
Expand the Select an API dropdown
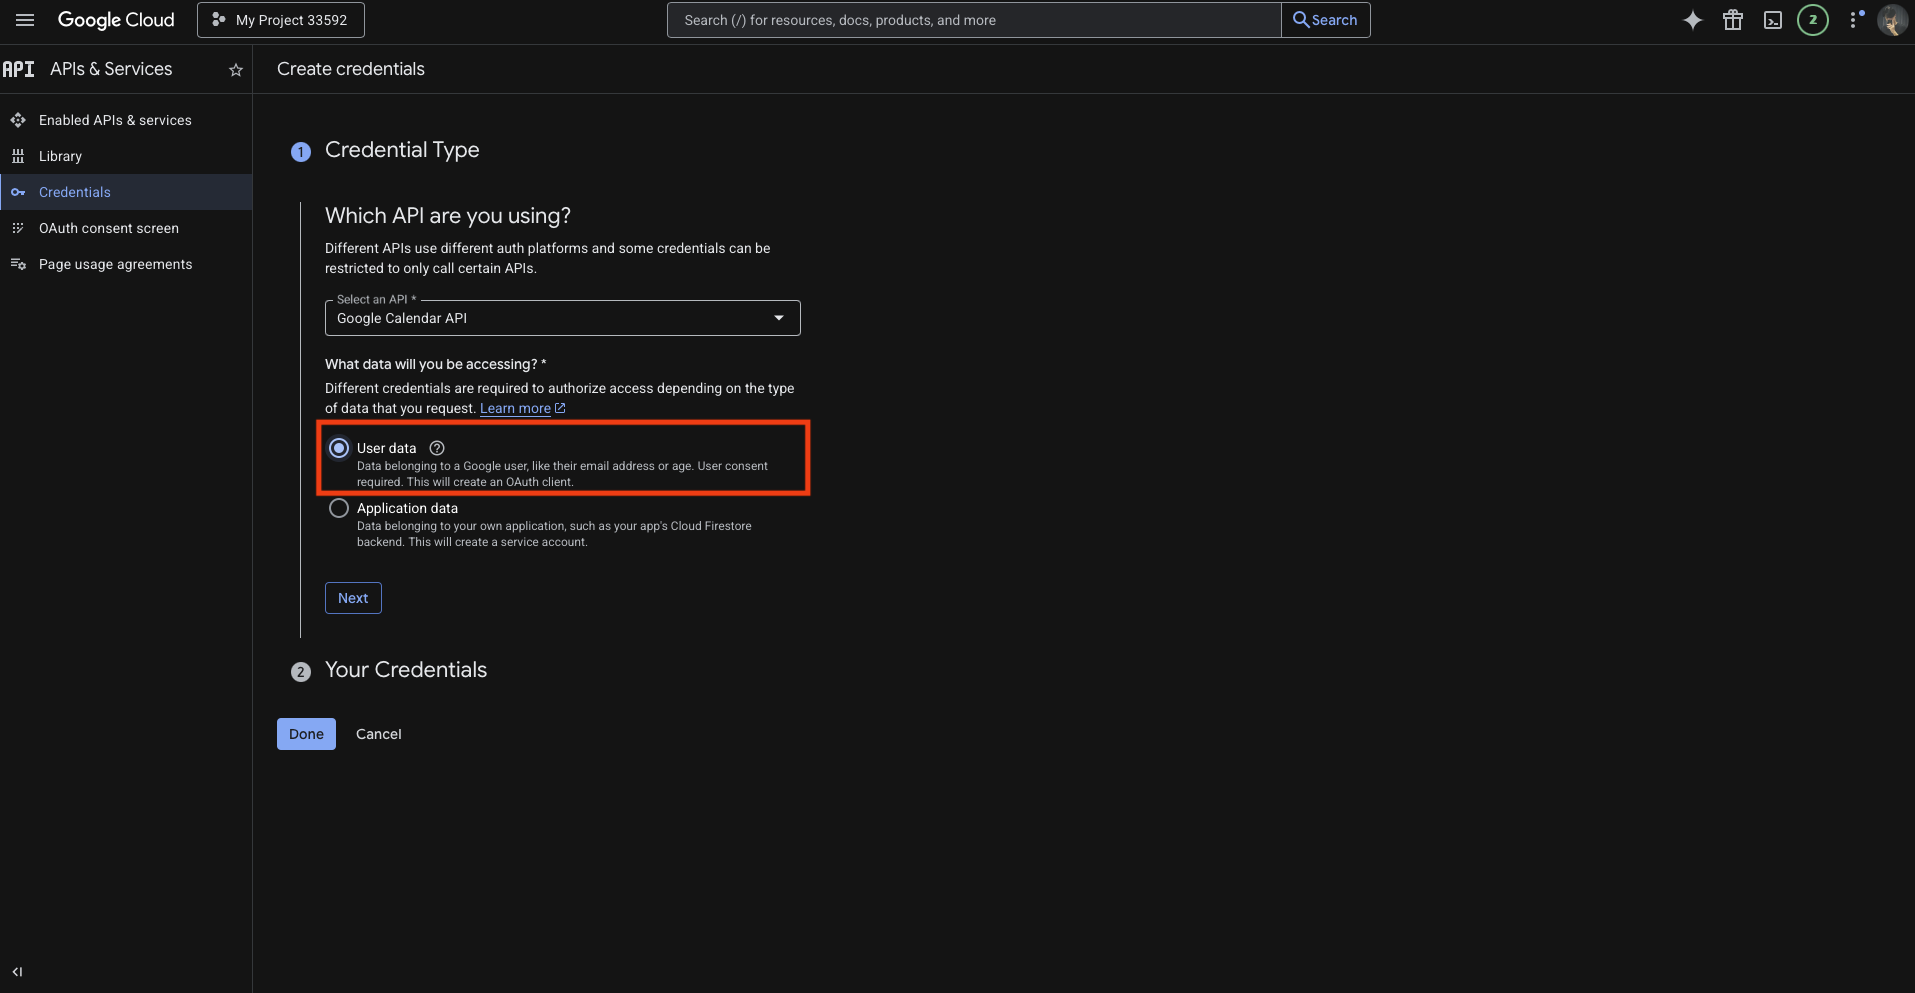pyautogui.click(x=562, y=318)
